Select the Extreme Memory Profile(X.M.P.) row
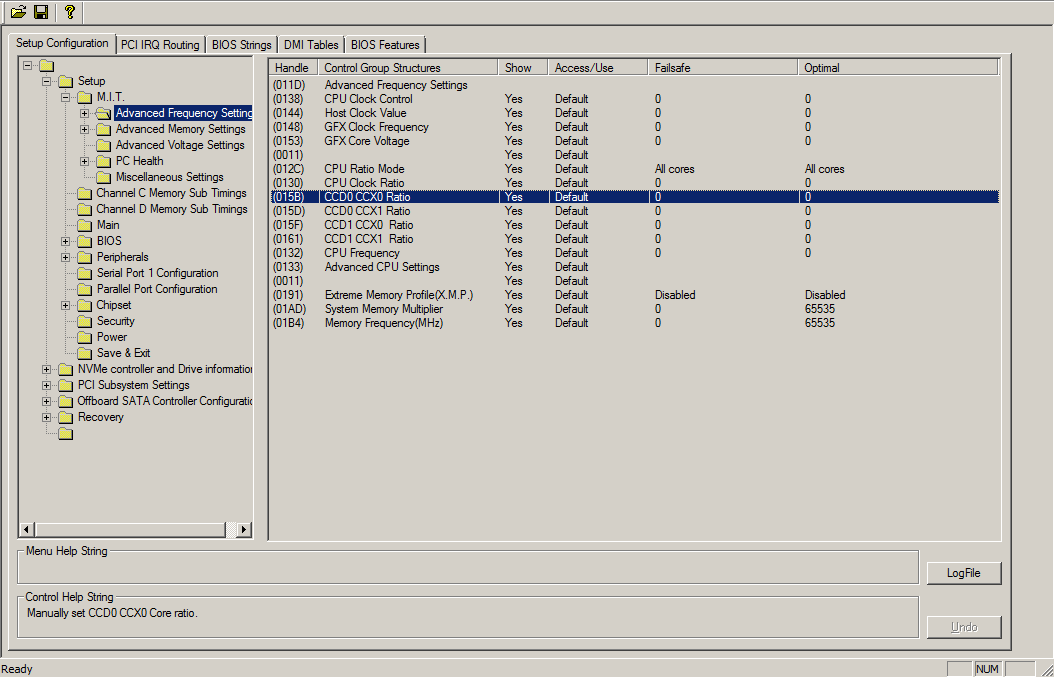 pyautogui.click(x=398, y=295)
